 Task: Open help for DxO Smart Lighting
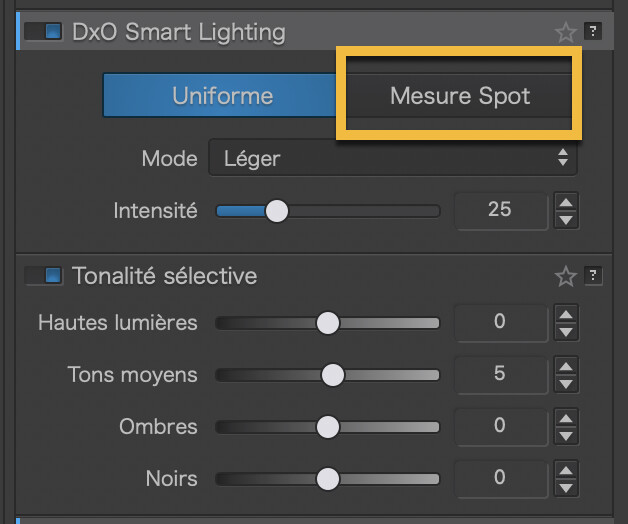(593, 32)
